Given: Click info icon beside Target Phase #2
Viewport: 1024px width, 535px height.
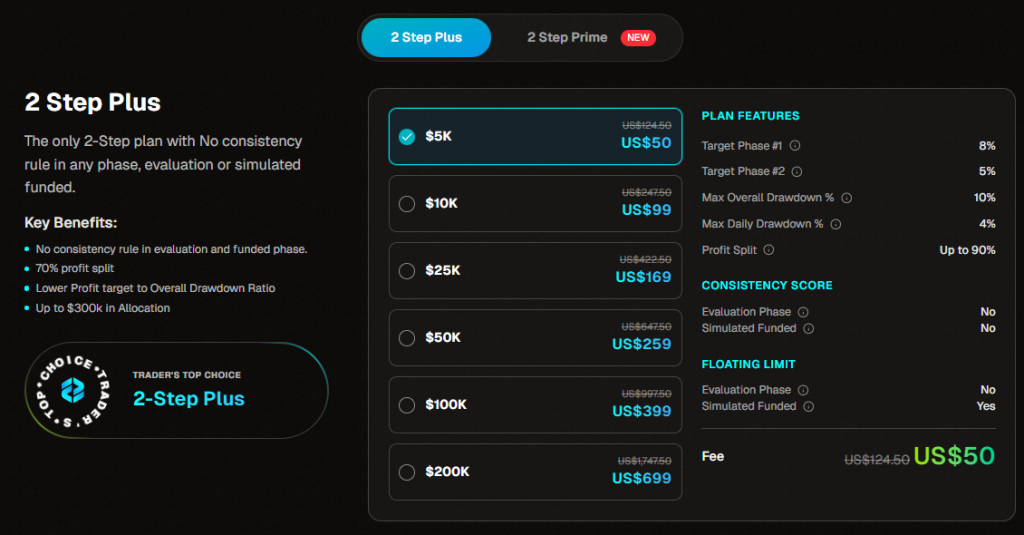Looking at the screenshot, I should 797,172.
